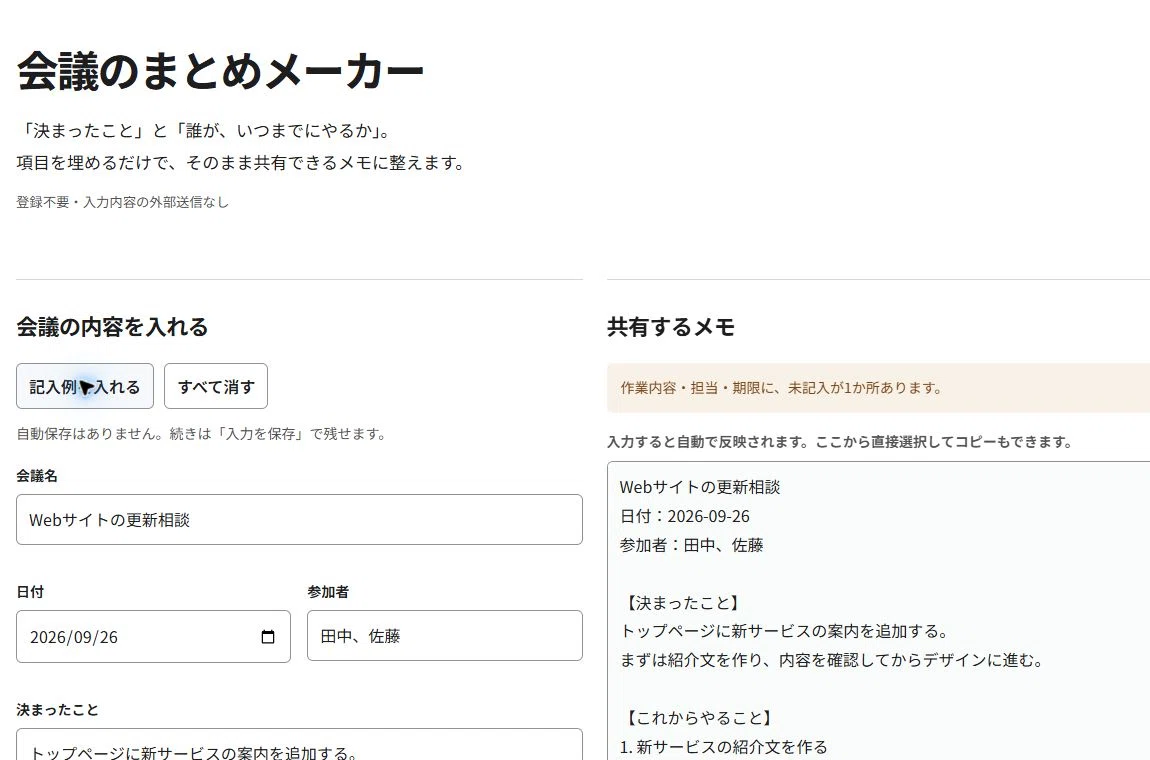Click the 【決まったこと】 line in memo
The width and height of the screenshot is (1150, 760).
682,603
